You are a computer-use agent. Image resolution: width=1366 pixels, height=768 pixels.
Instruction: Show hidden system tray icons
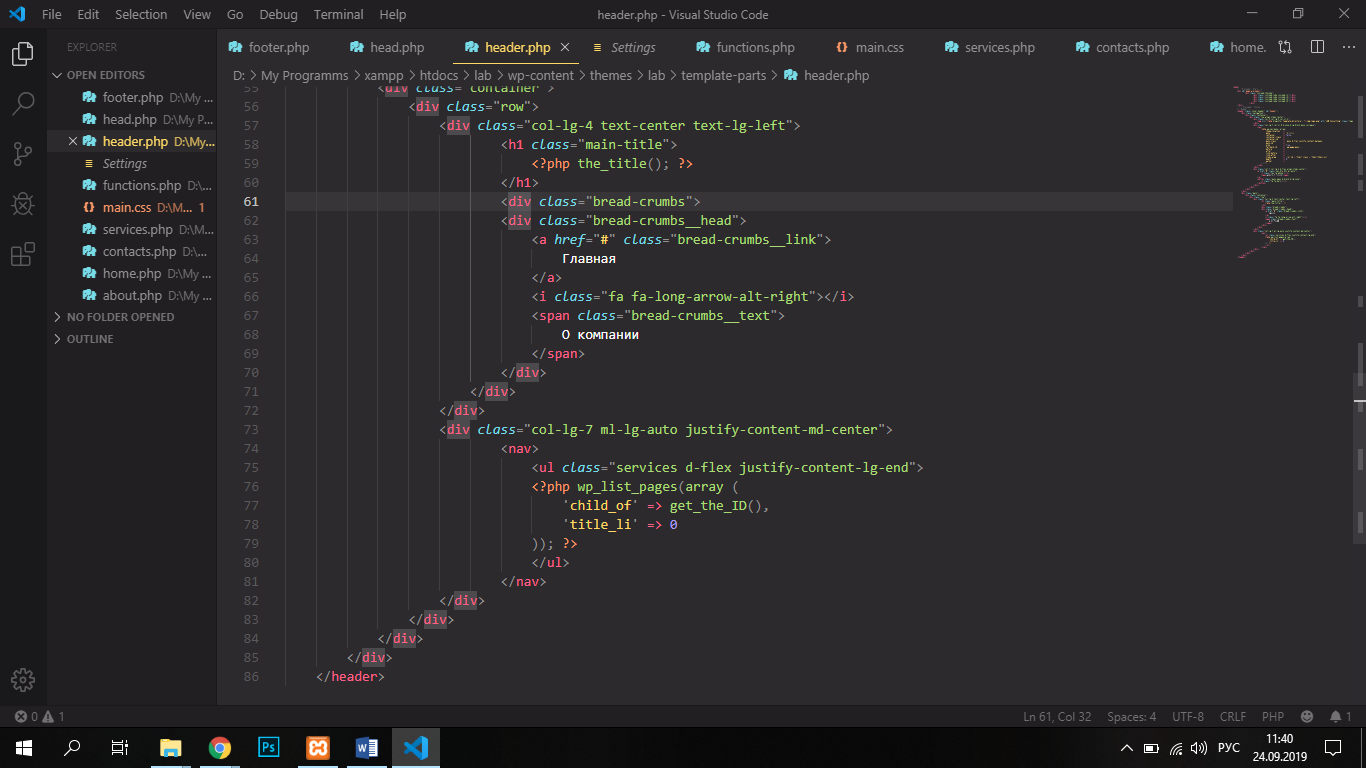(1127, 748)
